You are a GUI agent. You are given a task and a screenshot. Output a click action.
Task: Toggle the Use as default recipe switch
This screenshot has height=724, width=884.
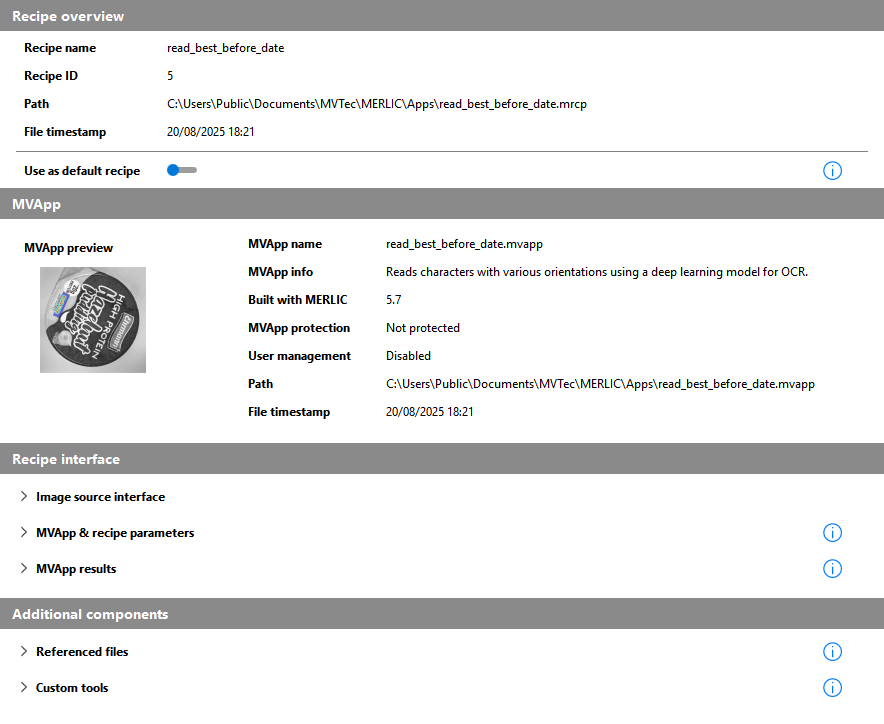pos(182,171)
